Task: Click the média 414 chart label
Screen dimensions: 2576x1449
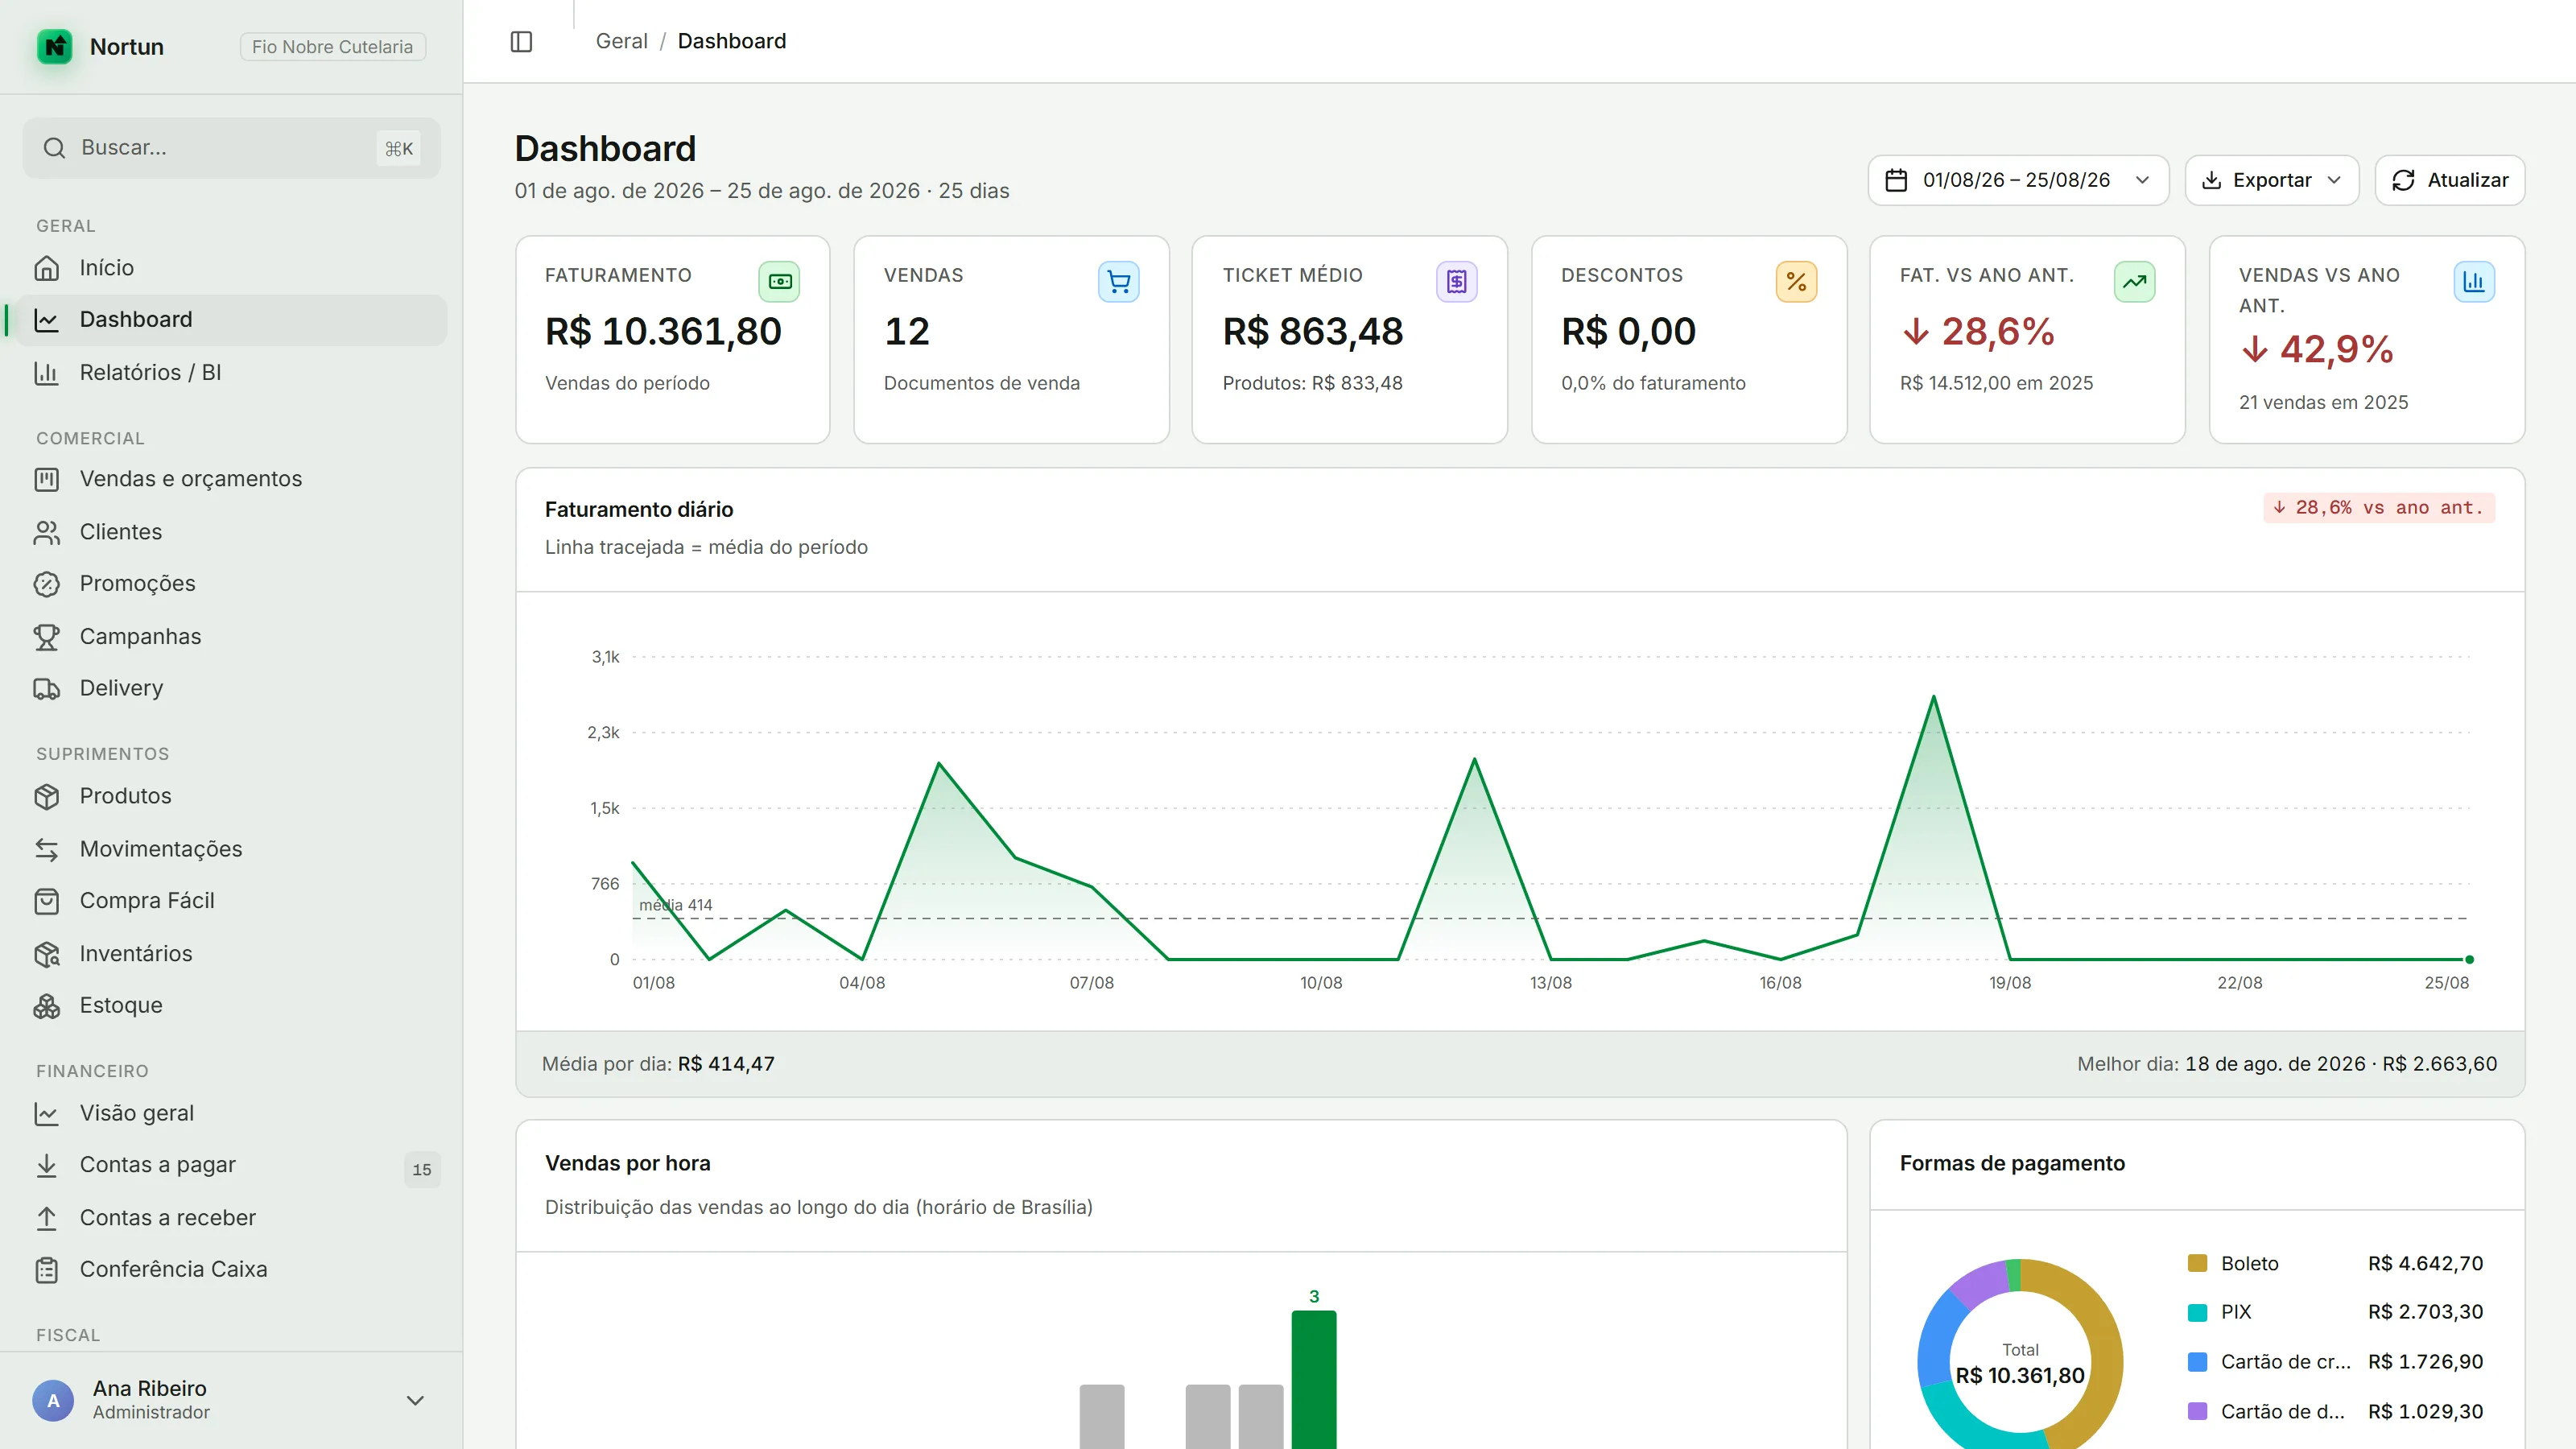Action: coord(676,905)
